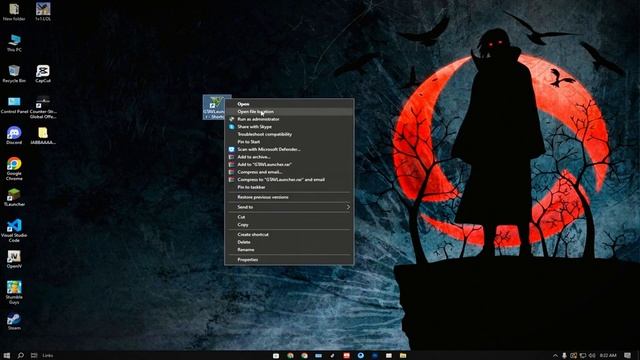
Task: Select the GTAVLauncher shortcut icon on desktop
Action: pos(214,107)
